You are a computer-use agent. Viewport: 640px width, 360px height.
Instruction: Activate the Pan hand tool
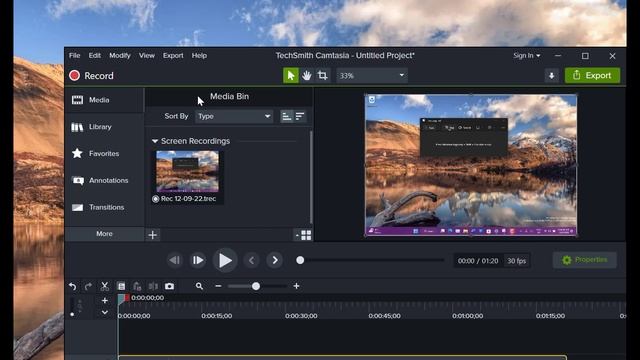307,76
